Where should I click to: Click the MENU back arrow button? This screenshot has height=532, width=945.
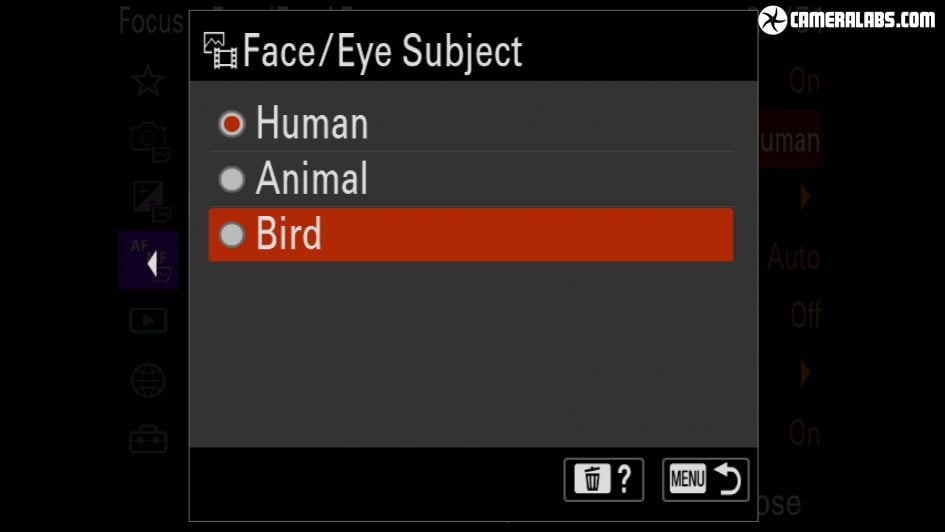[x=705, y=480]
